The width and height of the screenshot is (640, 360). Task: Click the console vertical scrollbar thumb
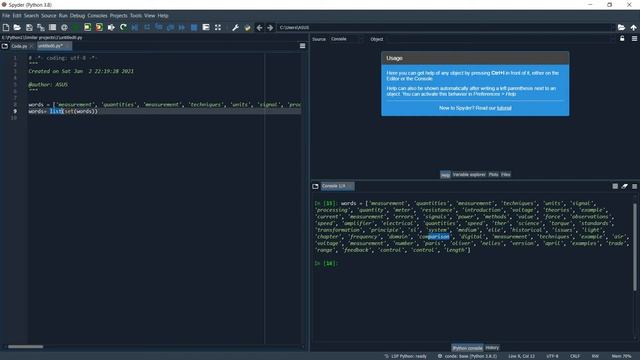coord(635,247)
